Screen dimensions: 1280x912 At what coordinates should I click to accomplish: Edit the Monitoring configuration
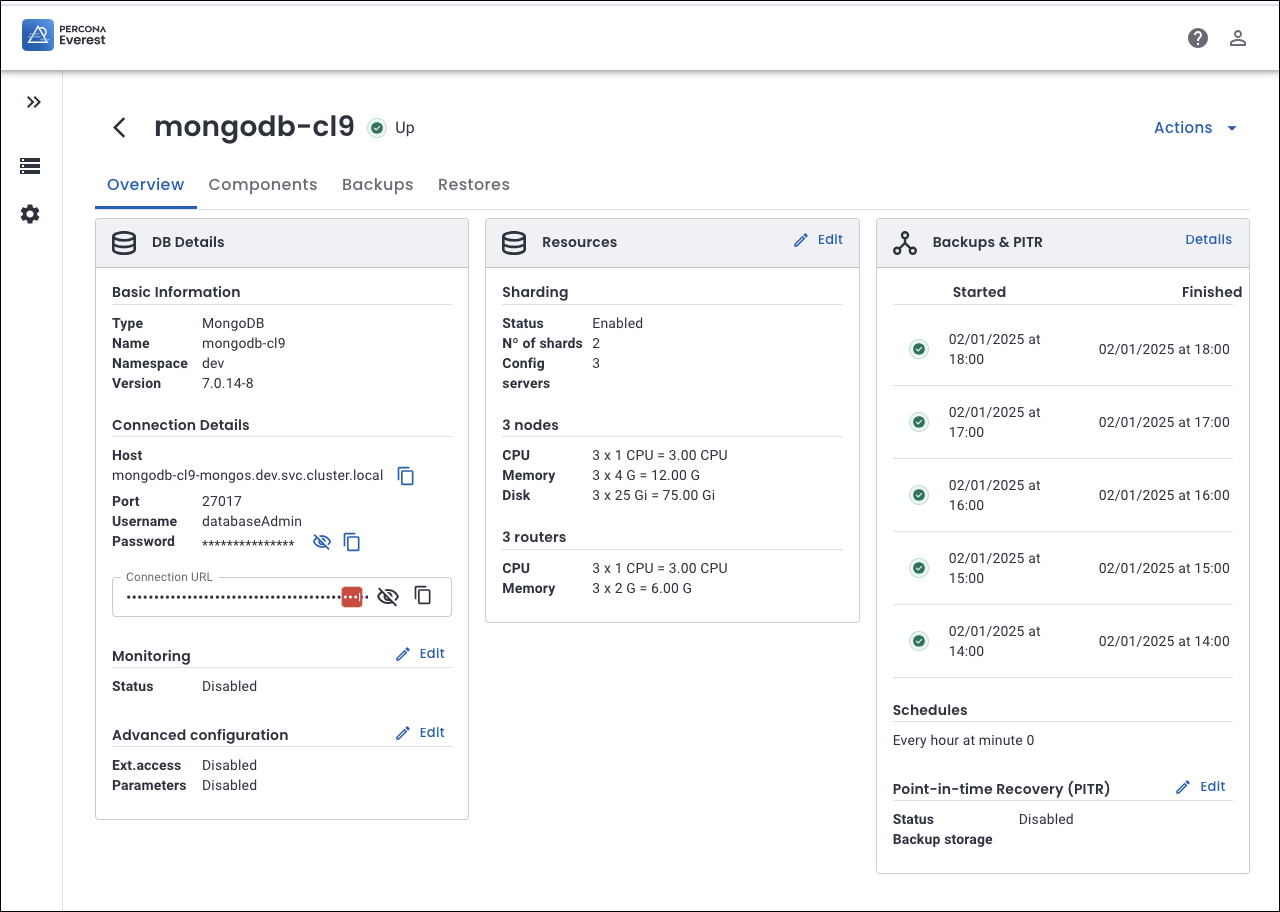coord(421,654)
